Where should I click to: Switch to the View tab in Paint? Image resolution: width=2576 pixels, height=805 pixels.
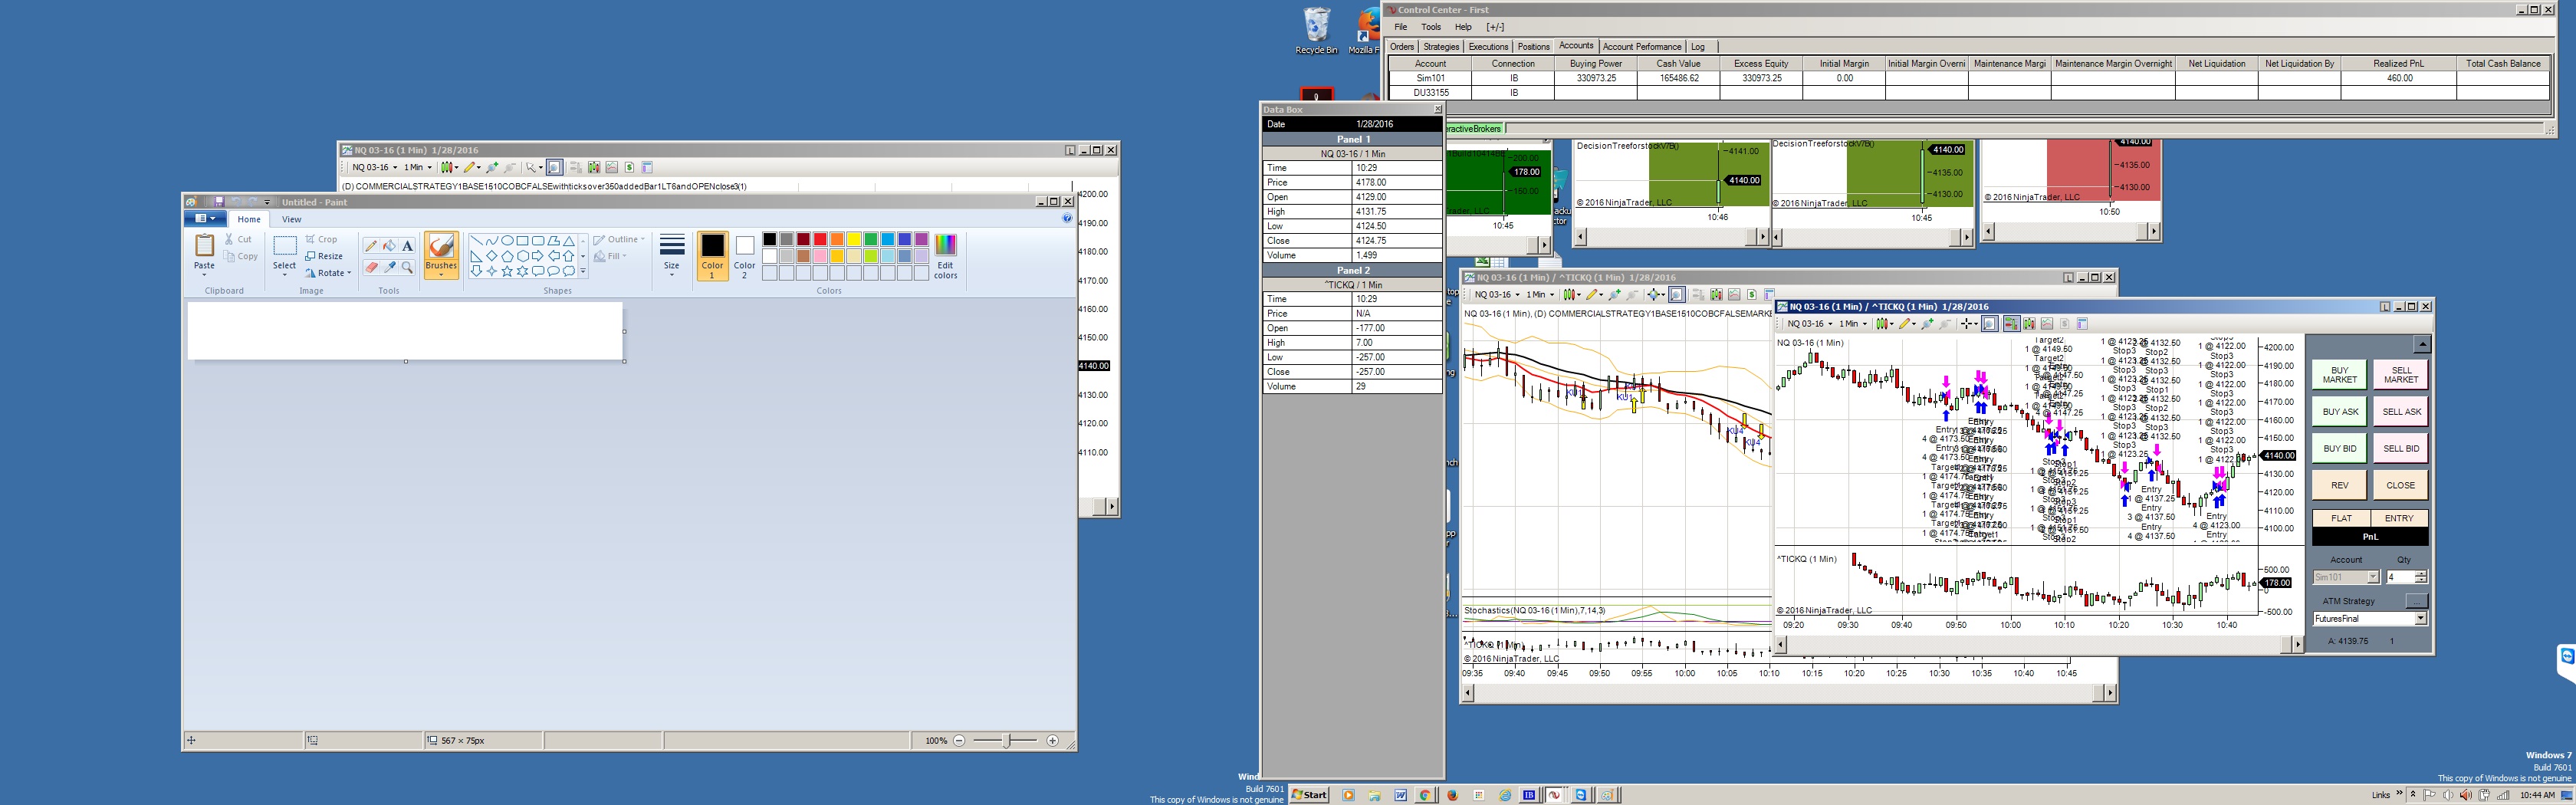point(291,219)
